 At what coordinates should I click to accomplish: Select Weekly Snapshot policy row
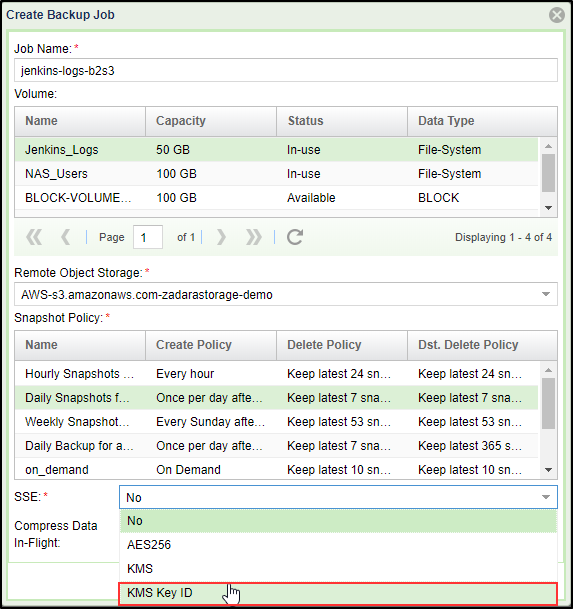coord(276,422)
